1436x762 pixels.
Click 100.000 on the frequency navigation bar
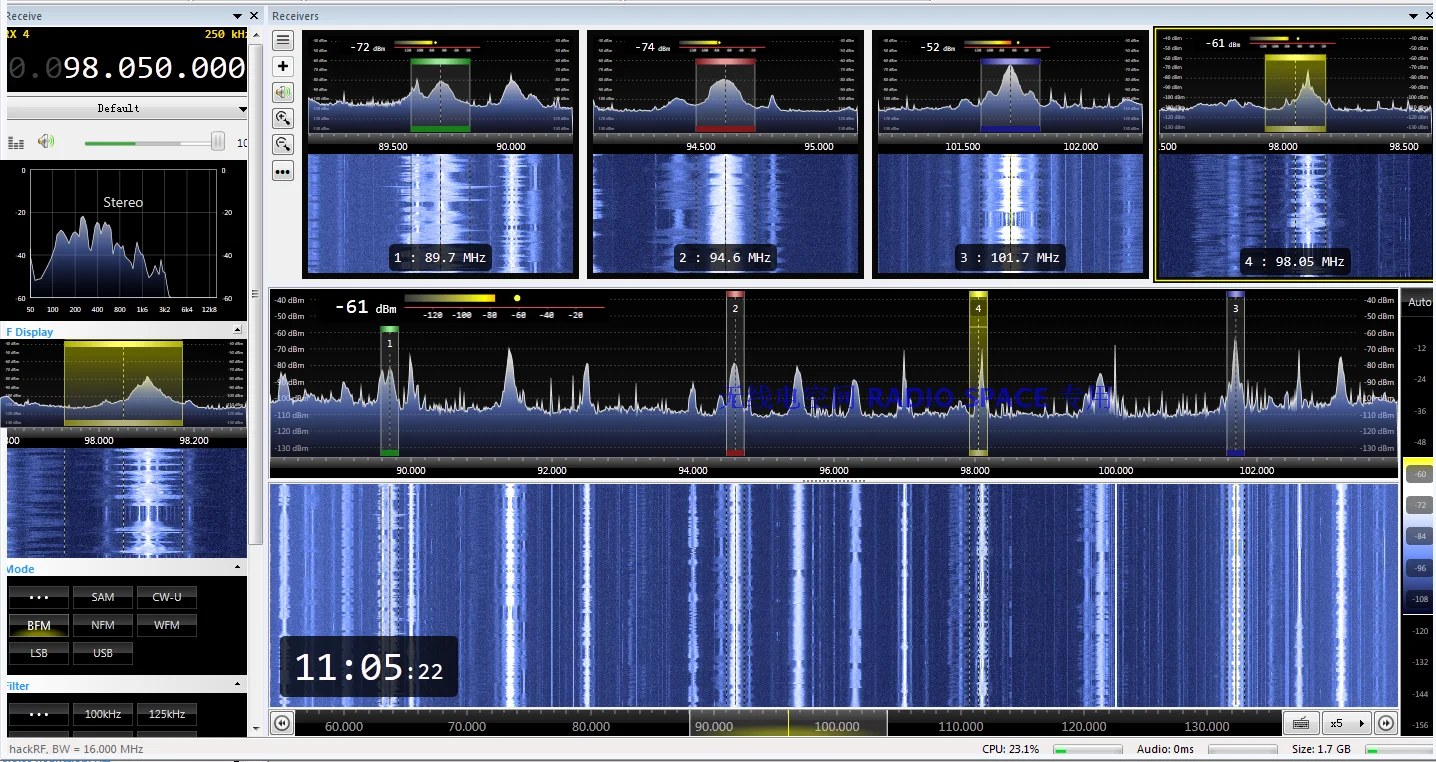837,727
